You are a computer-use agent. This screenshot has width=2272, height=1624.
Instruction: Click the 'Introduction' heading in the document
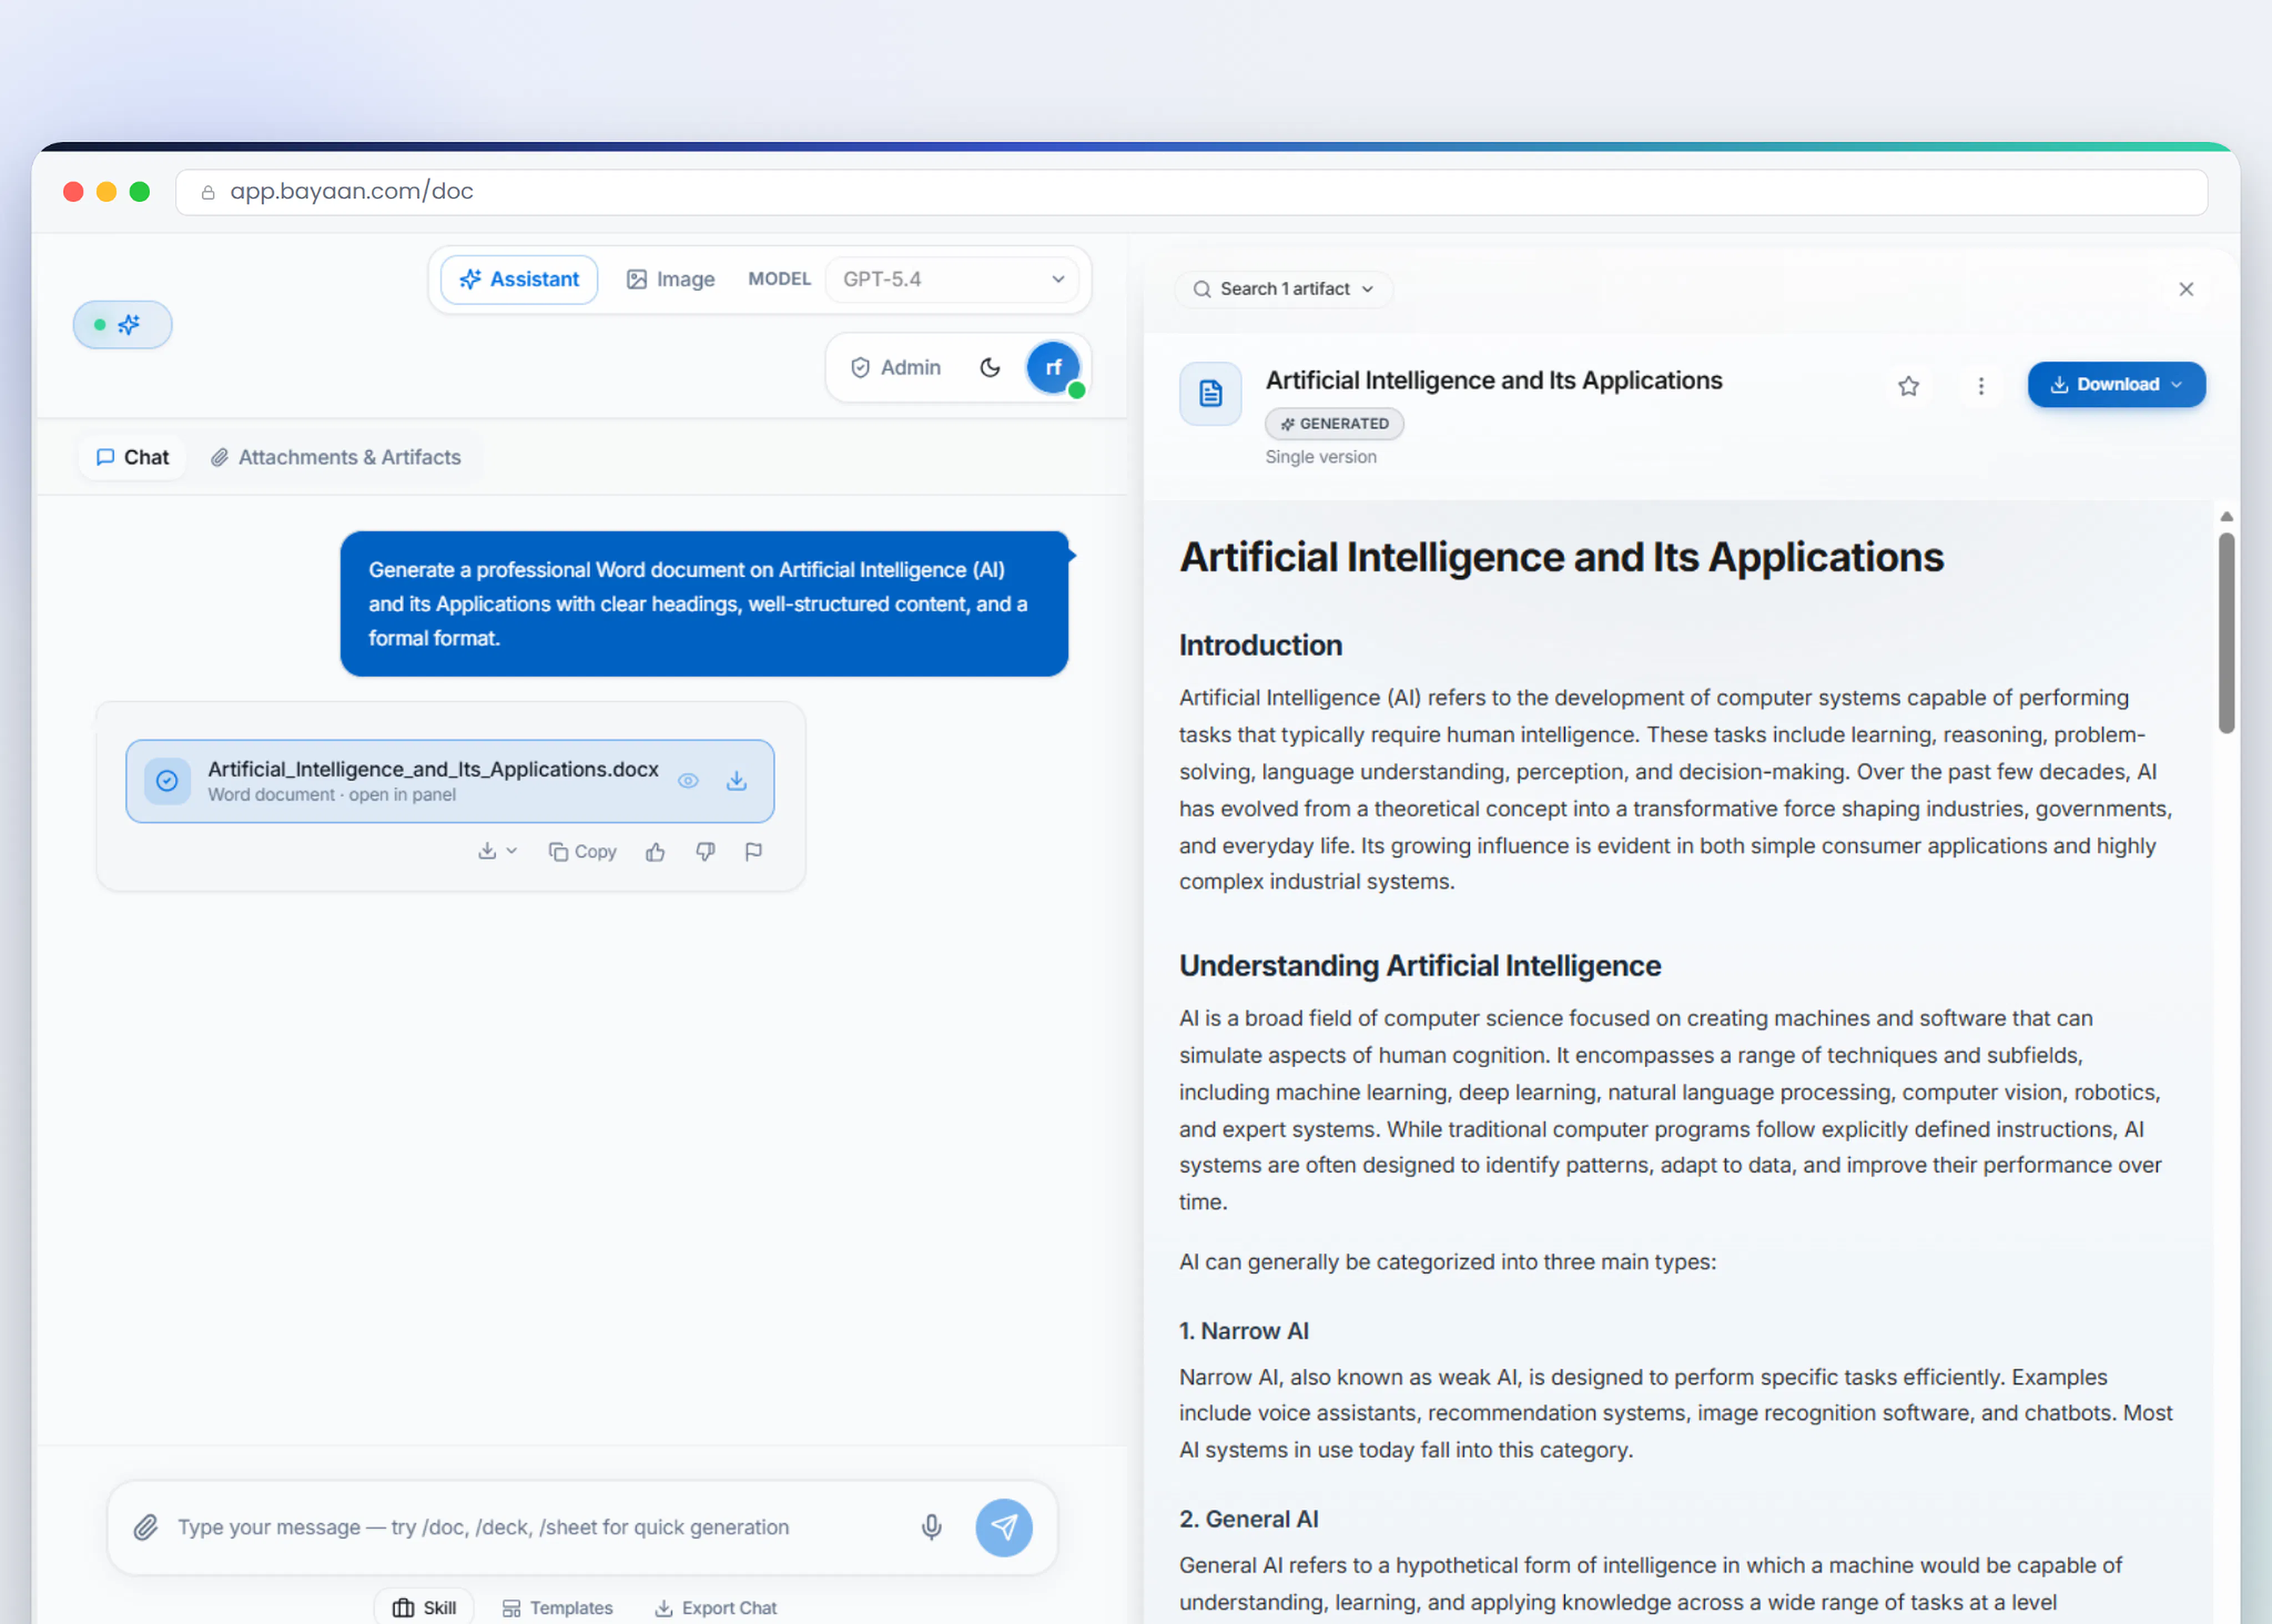pyautogui.click(x=1260, y=645)
